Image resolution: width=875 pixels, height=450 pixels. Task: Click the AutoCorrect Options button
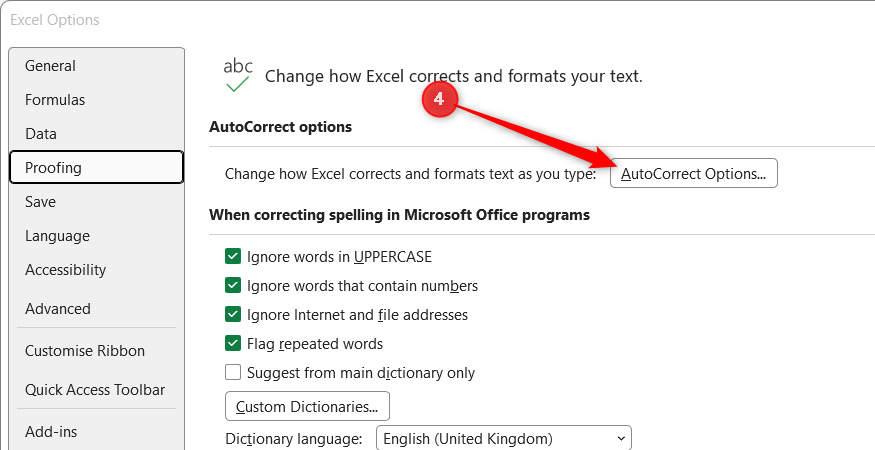(x=694, y=173)
